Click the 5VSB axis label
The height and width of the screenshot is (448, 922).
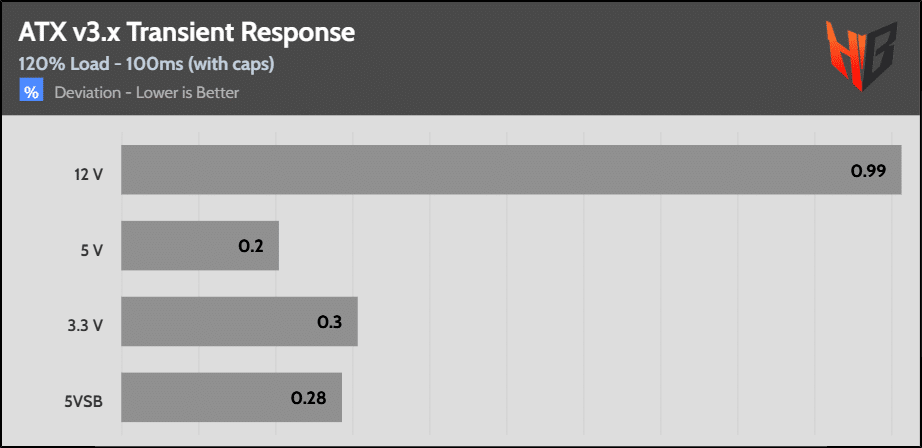tap(84, 402)
